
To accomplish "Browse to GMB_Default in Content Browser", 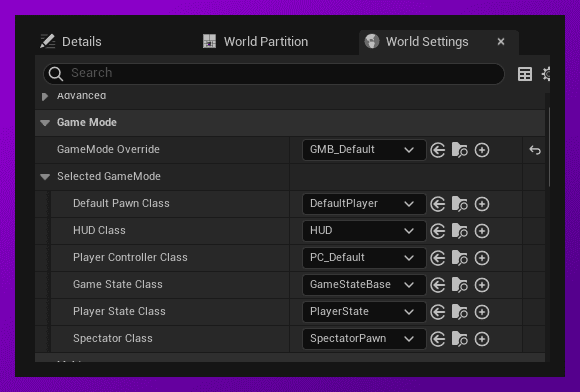I will tap(460, 150).
